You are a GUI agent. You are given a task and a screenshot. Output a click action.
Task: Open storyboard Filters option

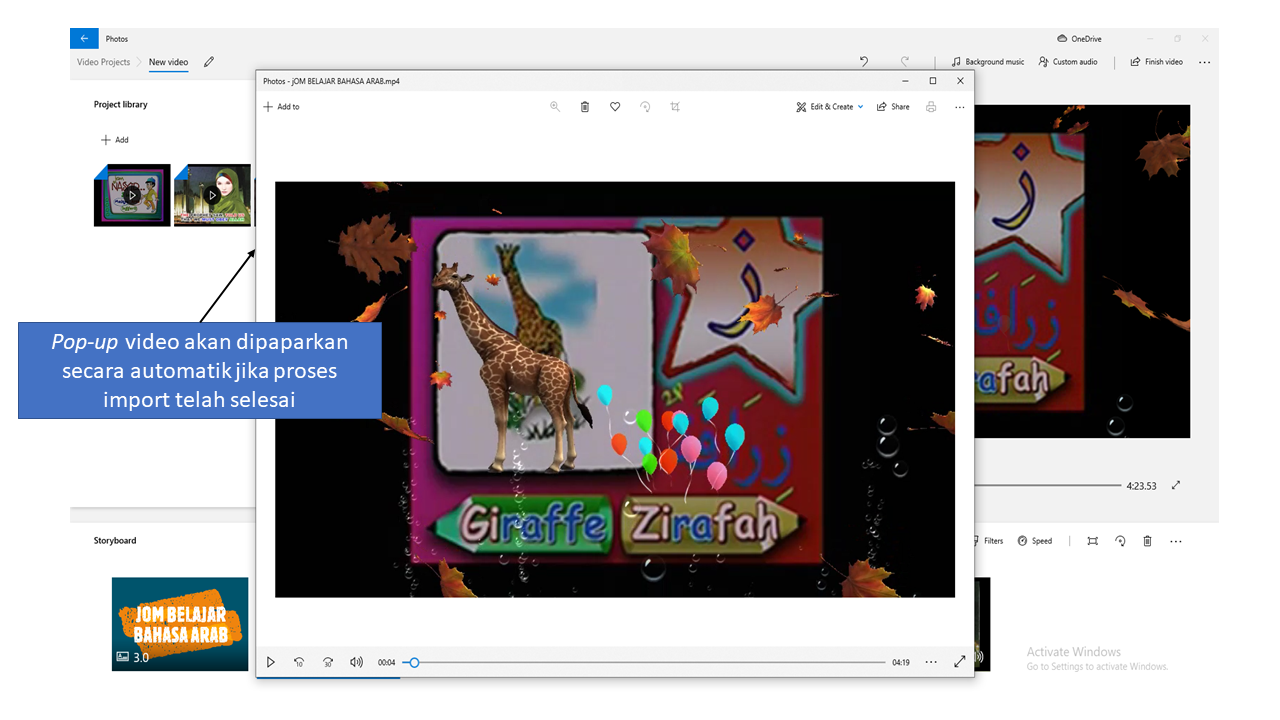tap(988, 541)
